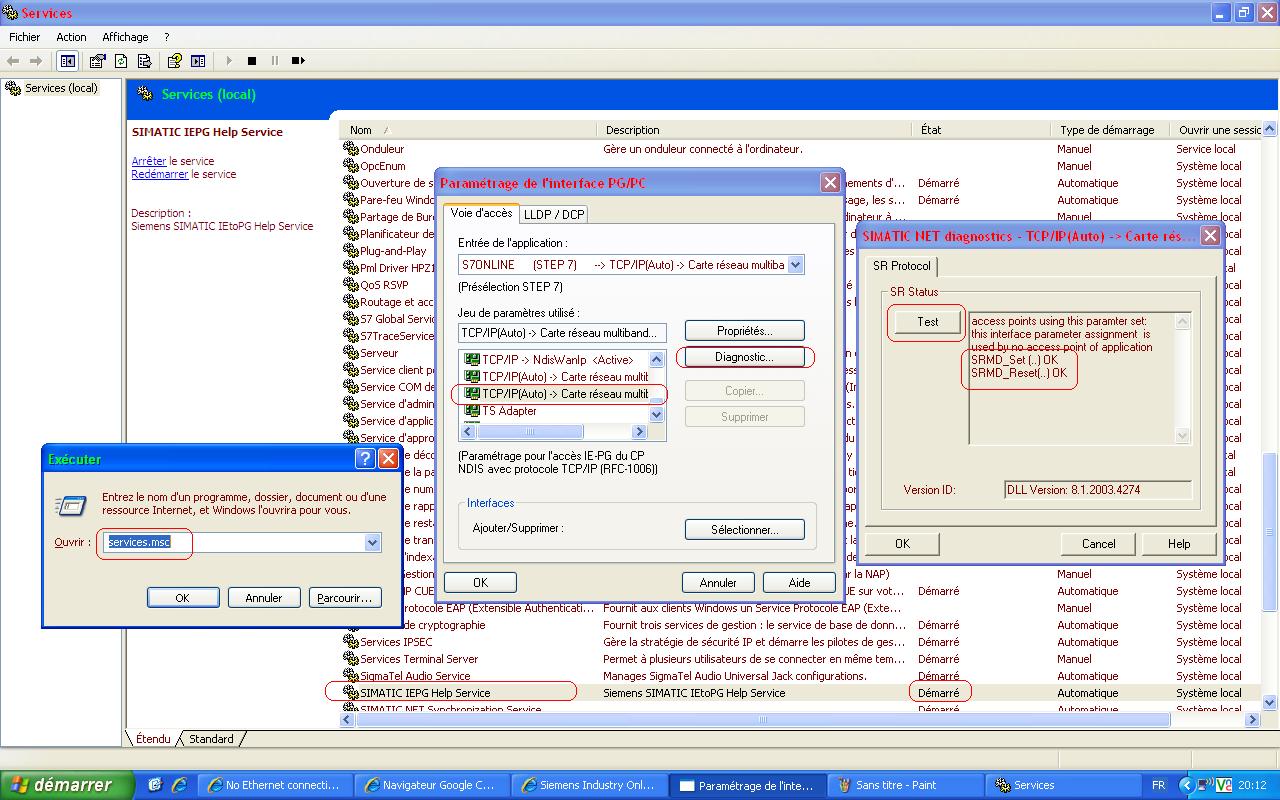Click the Back arrow in Services toolbar
Viewport: 1280px width, 800px height.
coord(14,61)
